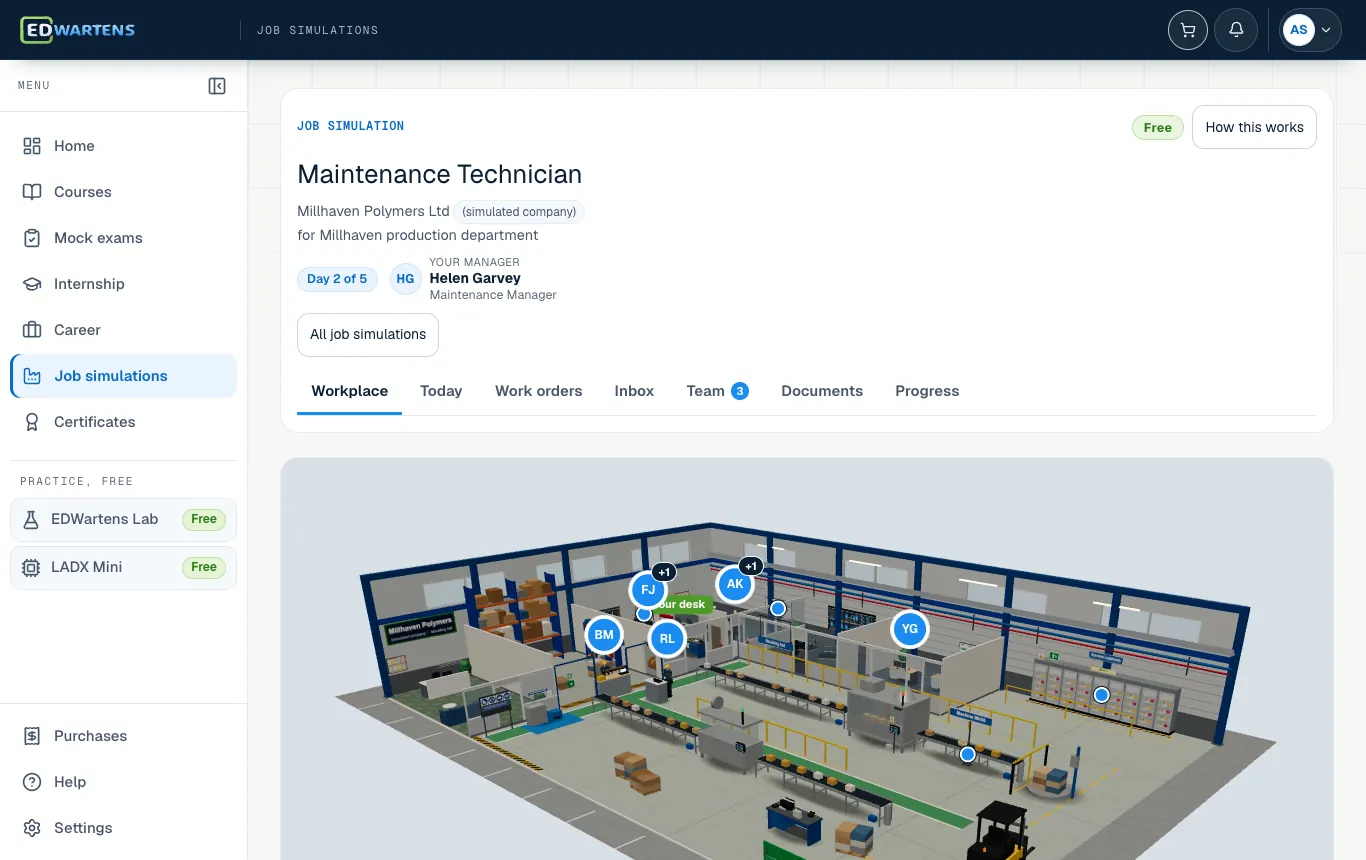The height and width of the screenshot is (860, 1366).
Task: Switch to the Documents tab
Action: (x=822, y=391)
